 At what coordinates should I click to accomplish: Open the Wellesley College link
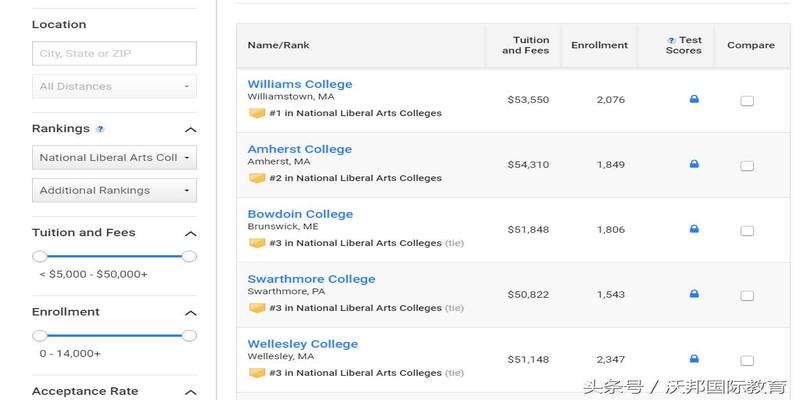point(303,344)
